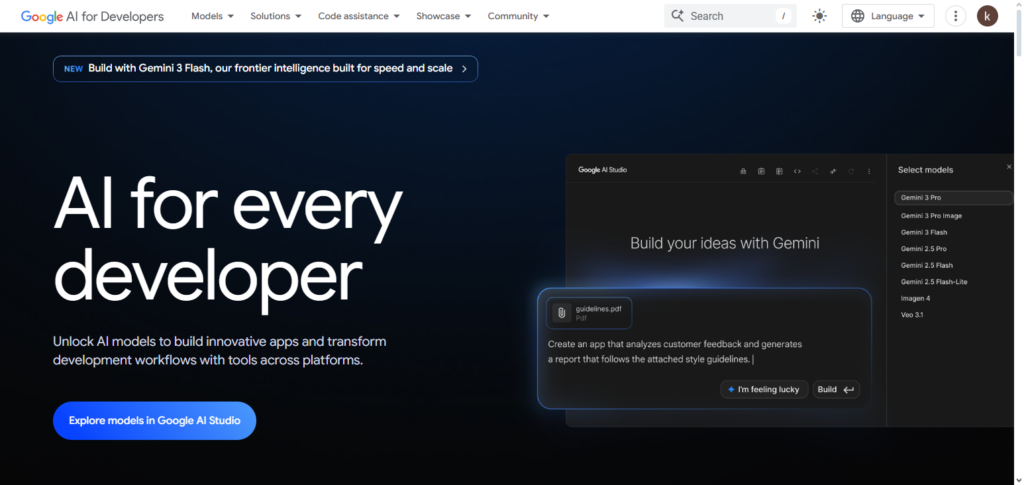This screenshot has height=485, width=1024.
Task: Click the Build button in prompt box
Action: click(836, 390)
